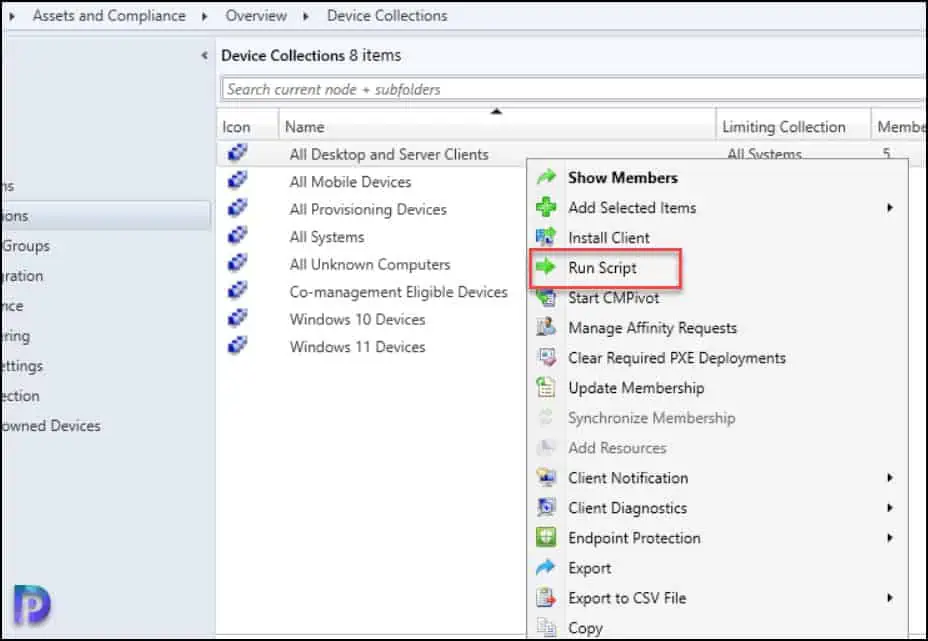Click the Export to CSV File icon
This screenshot has width=928, height=641.
click(546, 598)
